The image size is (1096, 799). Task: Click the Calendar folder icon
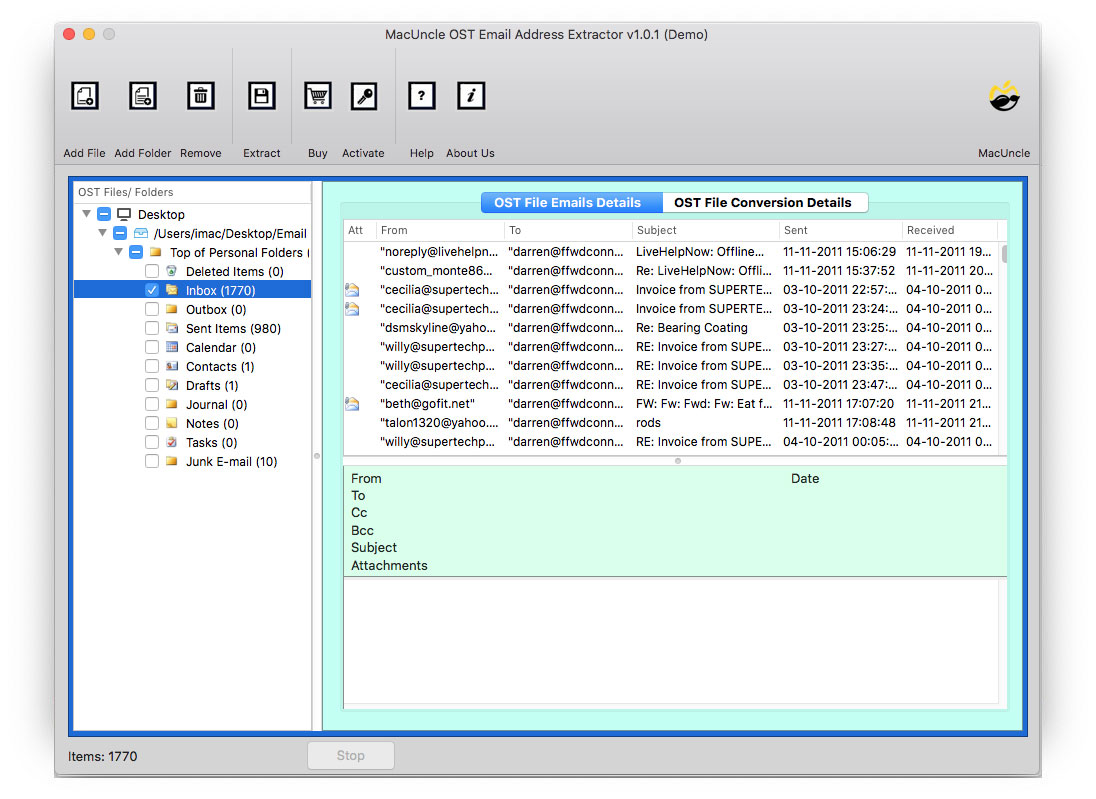(x=171, y=347)
